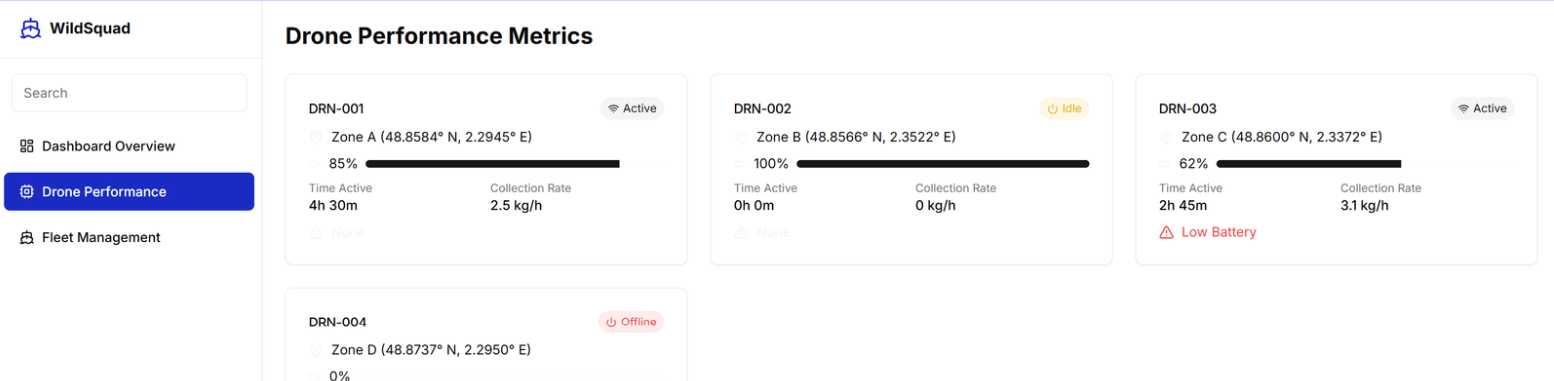Click the WildSquad logo icon

[x=30, y=28]
